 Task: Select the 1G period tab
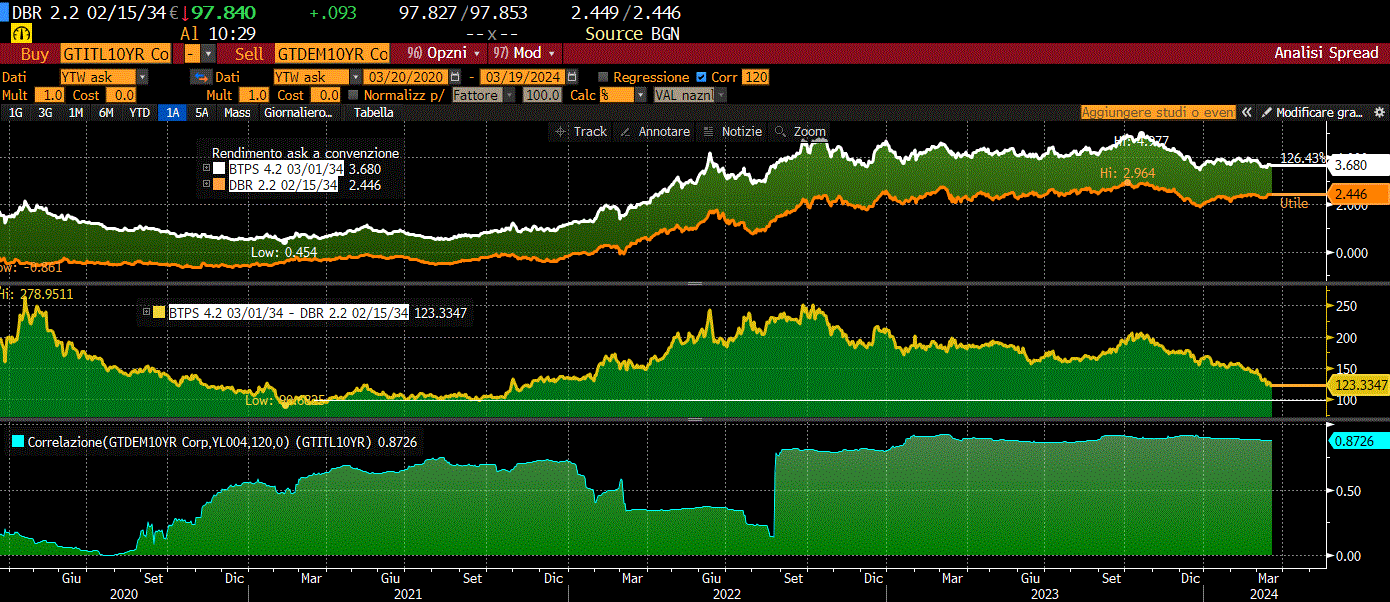[16, 113]
